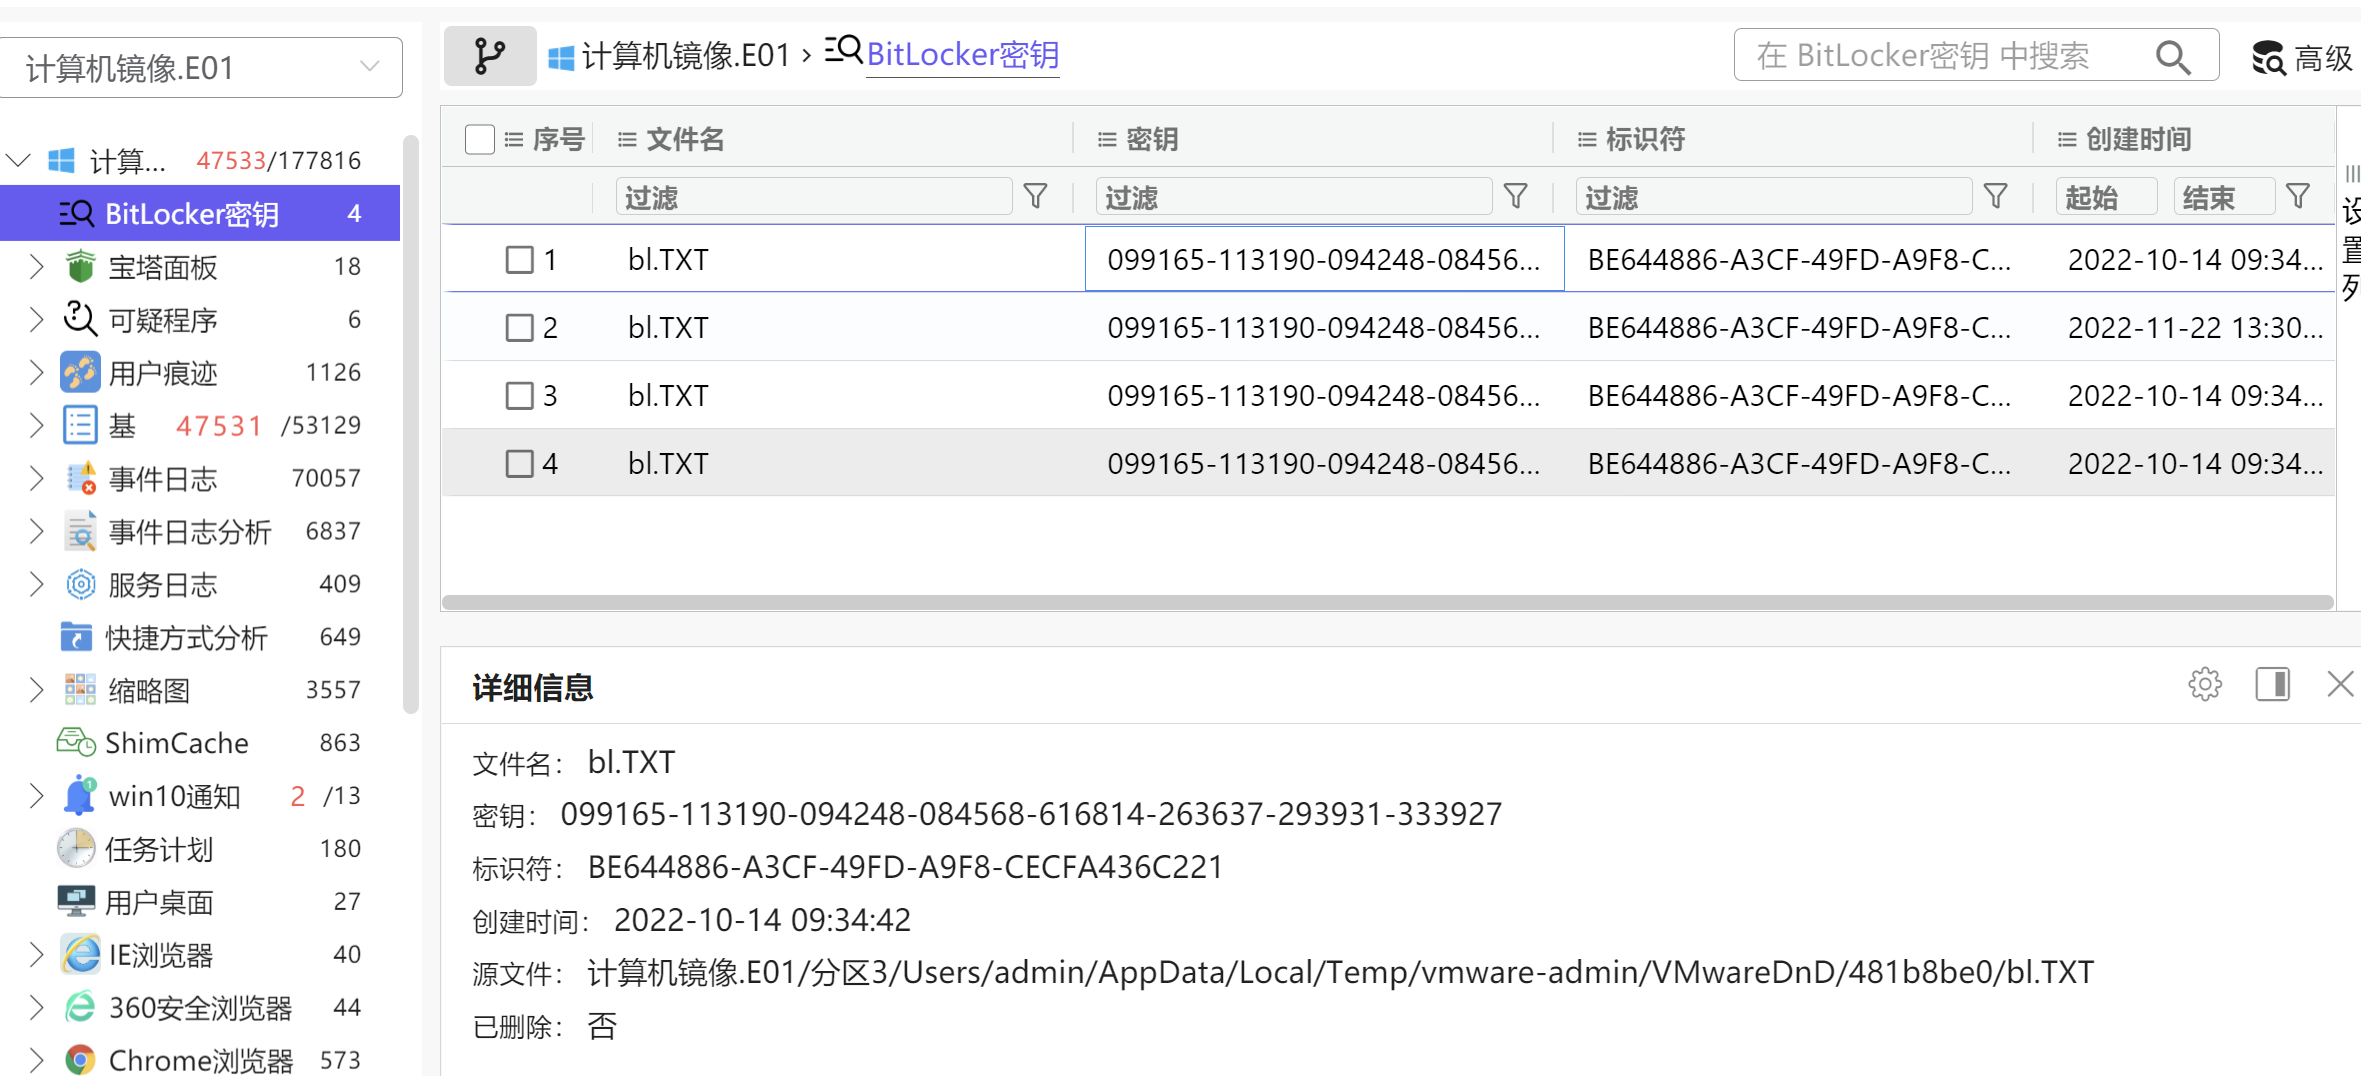Tick the checkbox for row 4

[519, 464]
